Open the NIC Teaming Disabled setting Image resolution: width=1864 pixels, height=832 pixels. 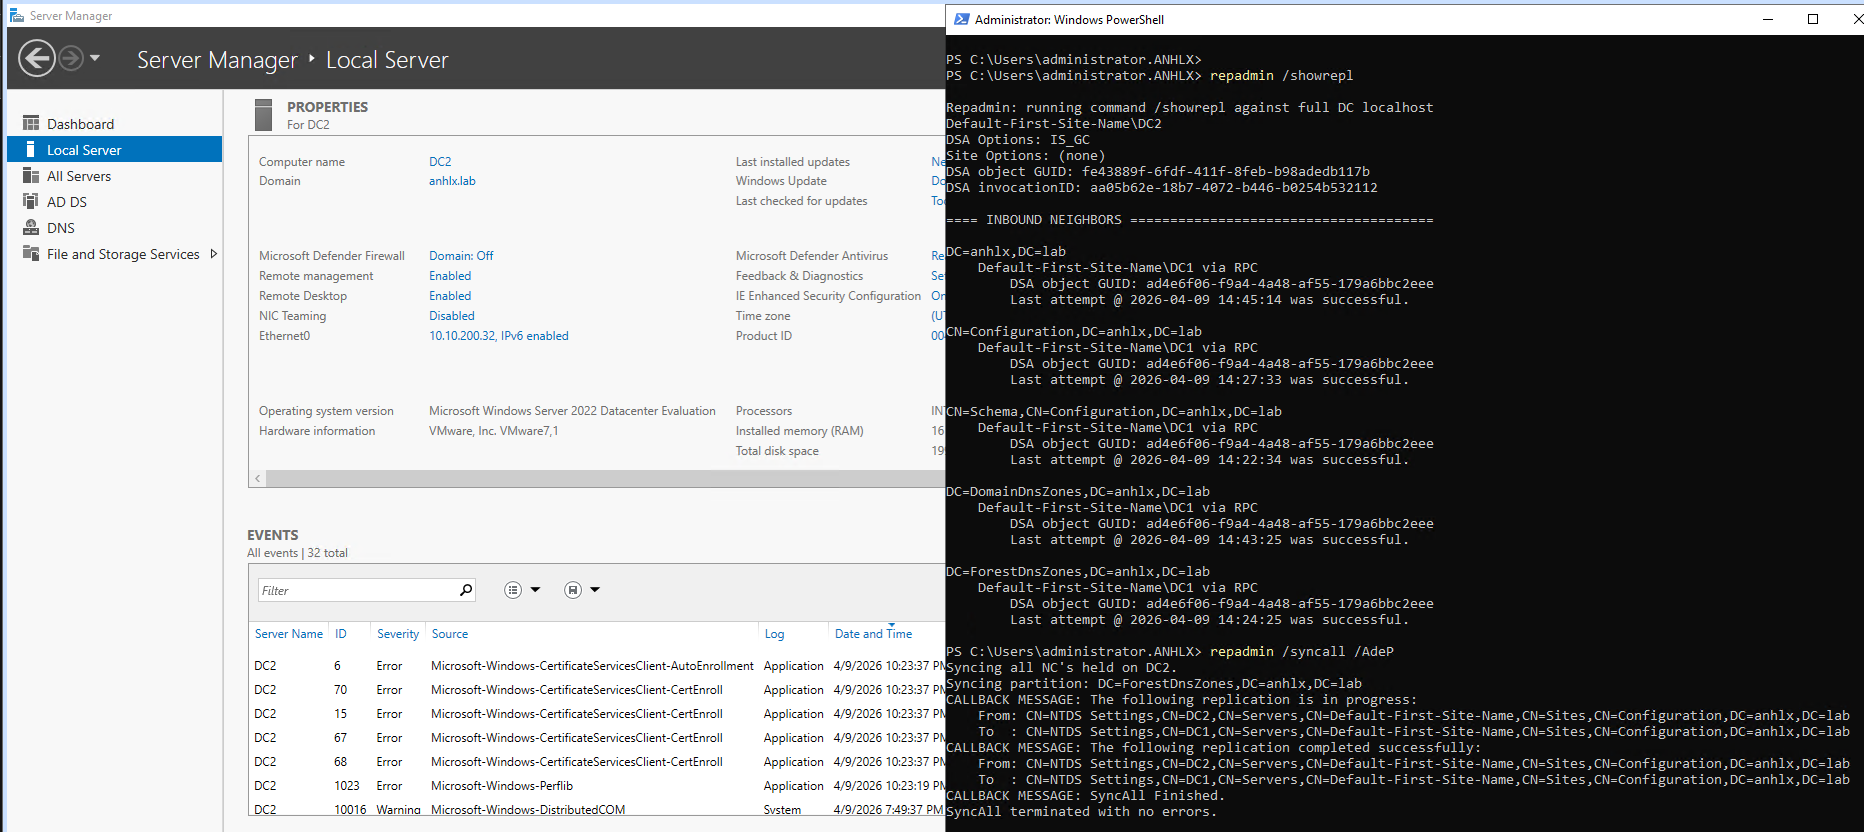(x=452, y=316)
